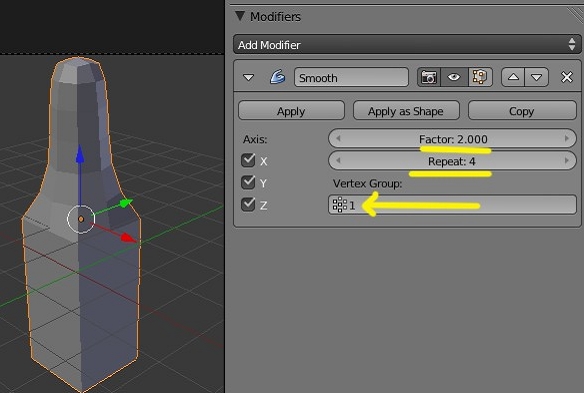Click the Smooth modifier hand icon
The width and height of the screenshot is (584, 393).
(277, 77)
